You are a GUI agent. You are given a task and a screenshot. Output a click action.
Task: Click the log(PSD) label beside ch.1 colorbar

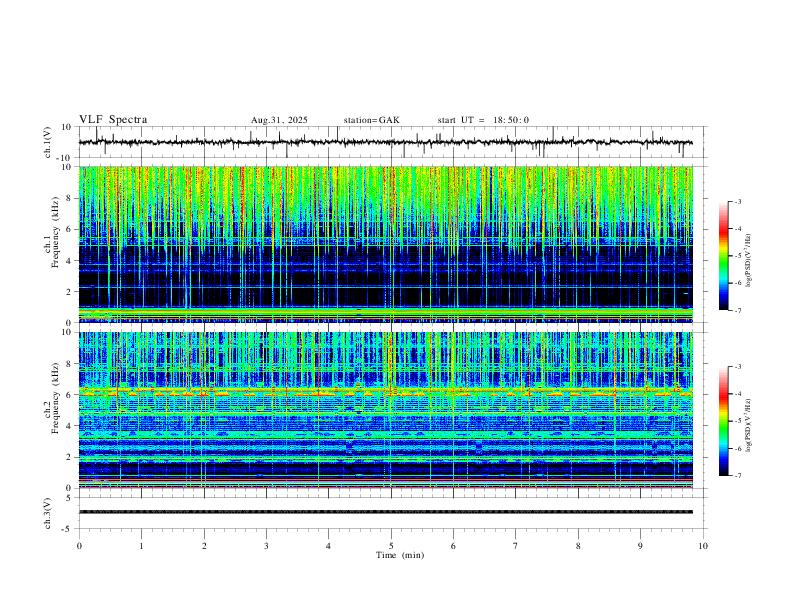(748, 261)
